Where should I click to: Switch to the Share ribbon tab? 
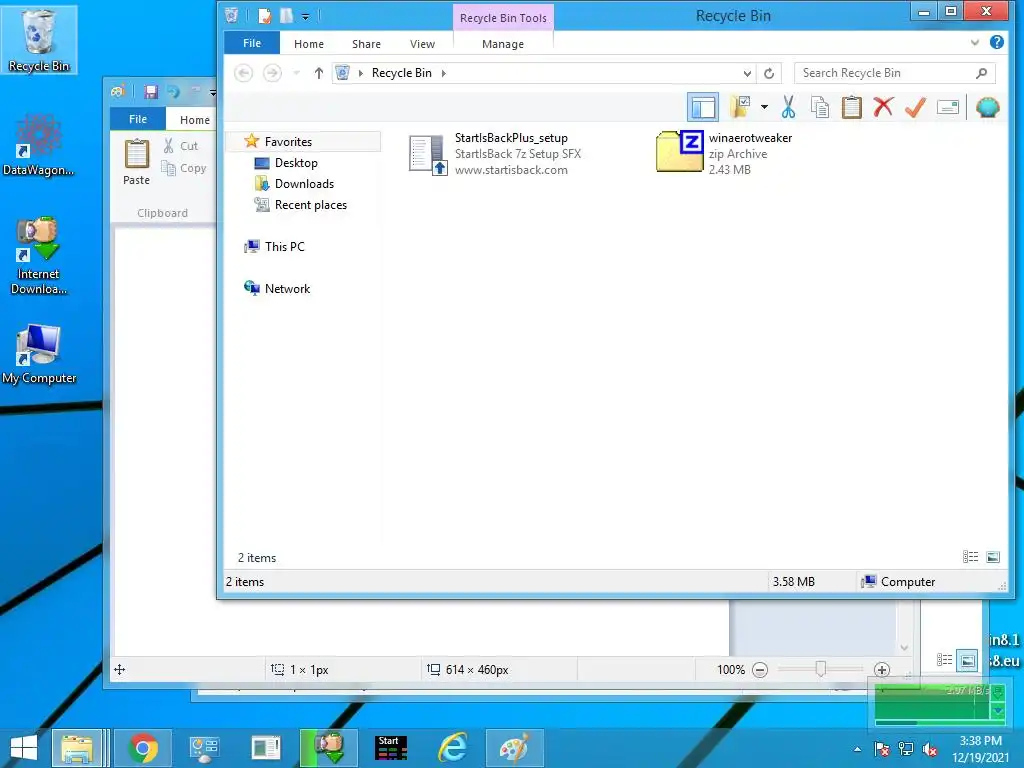tap(366, 44)
